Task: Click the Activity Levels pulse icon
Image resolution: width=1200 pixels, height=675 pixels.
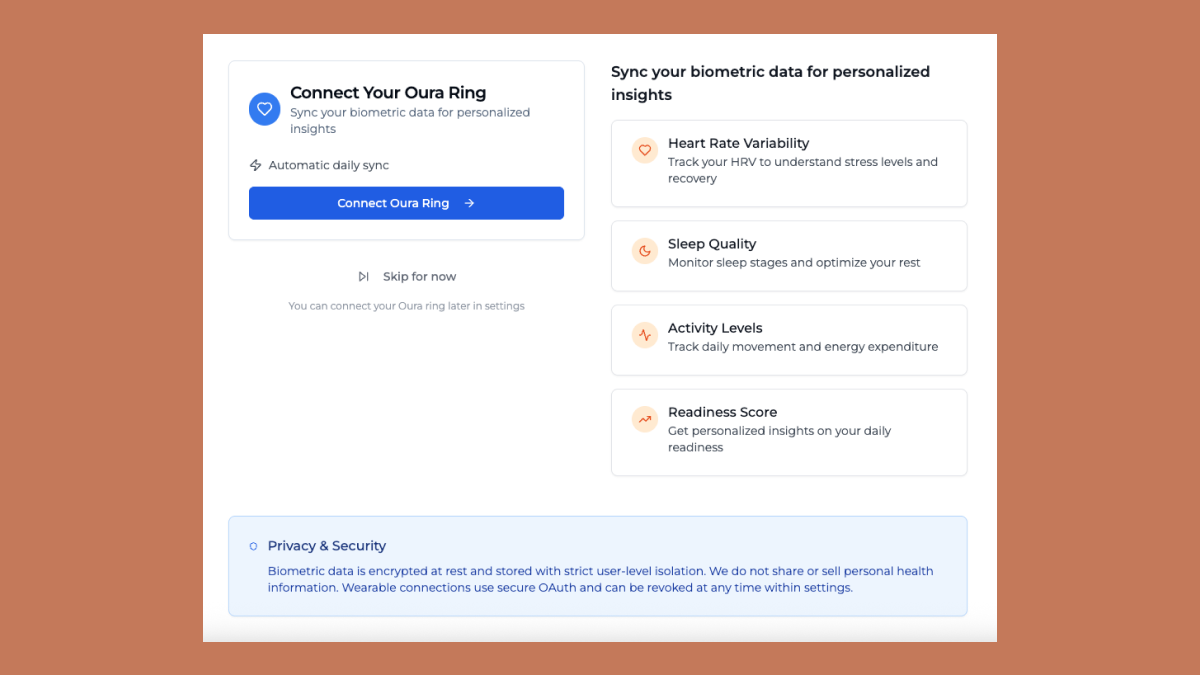Action: coord(645,335)
